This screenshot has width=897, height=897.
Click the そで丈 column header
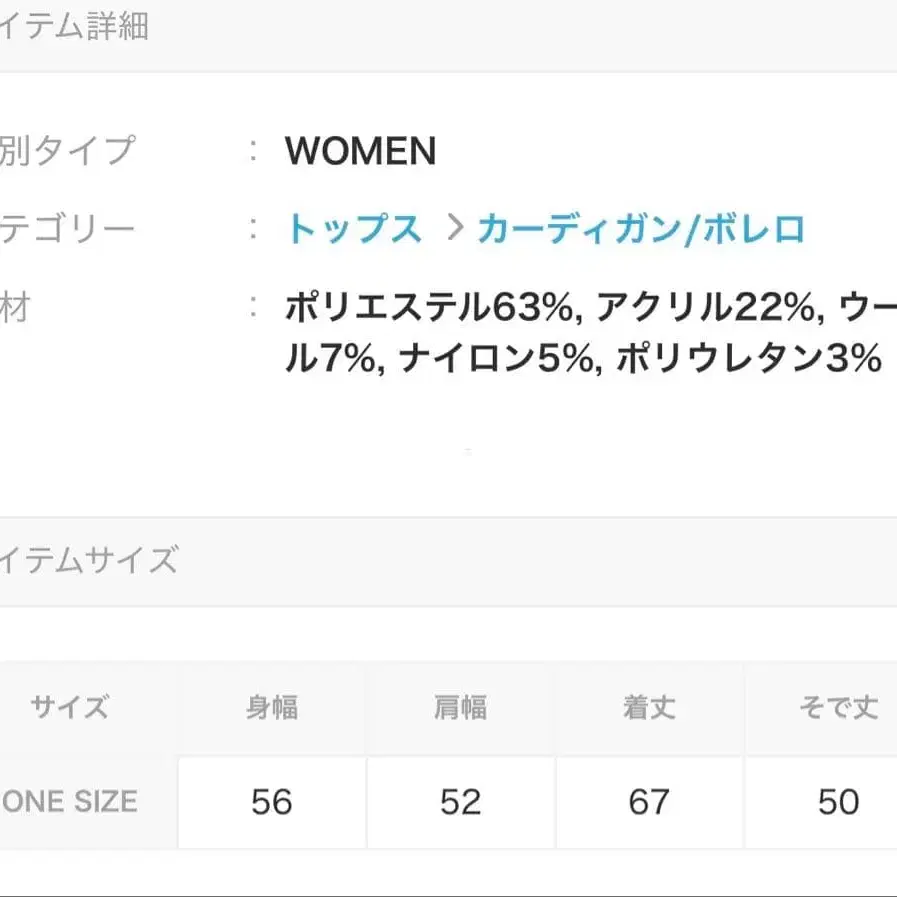(838, 709)
